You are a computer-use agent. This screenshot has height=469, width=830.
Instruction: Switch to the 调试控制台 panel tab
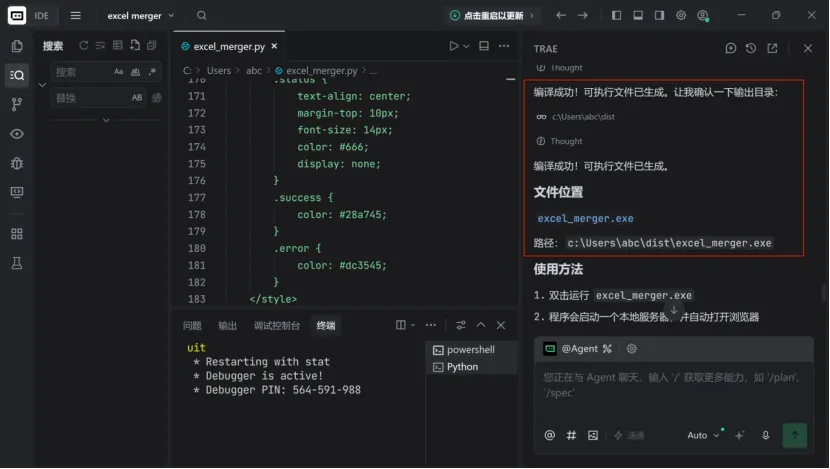point(277,326)
